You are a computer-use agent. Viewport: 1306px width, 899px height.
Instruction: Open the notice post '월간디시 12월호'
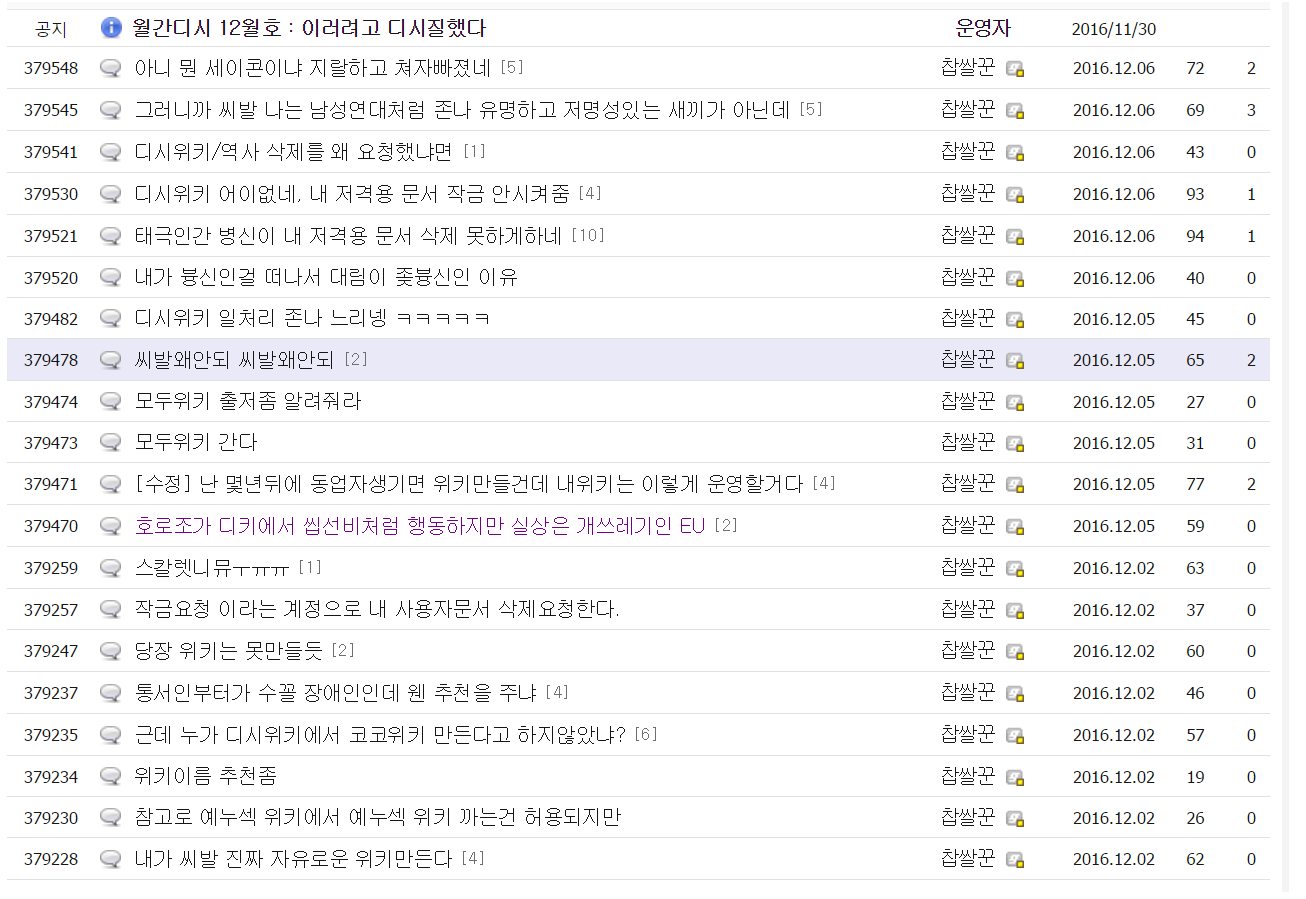coord(309,28)
